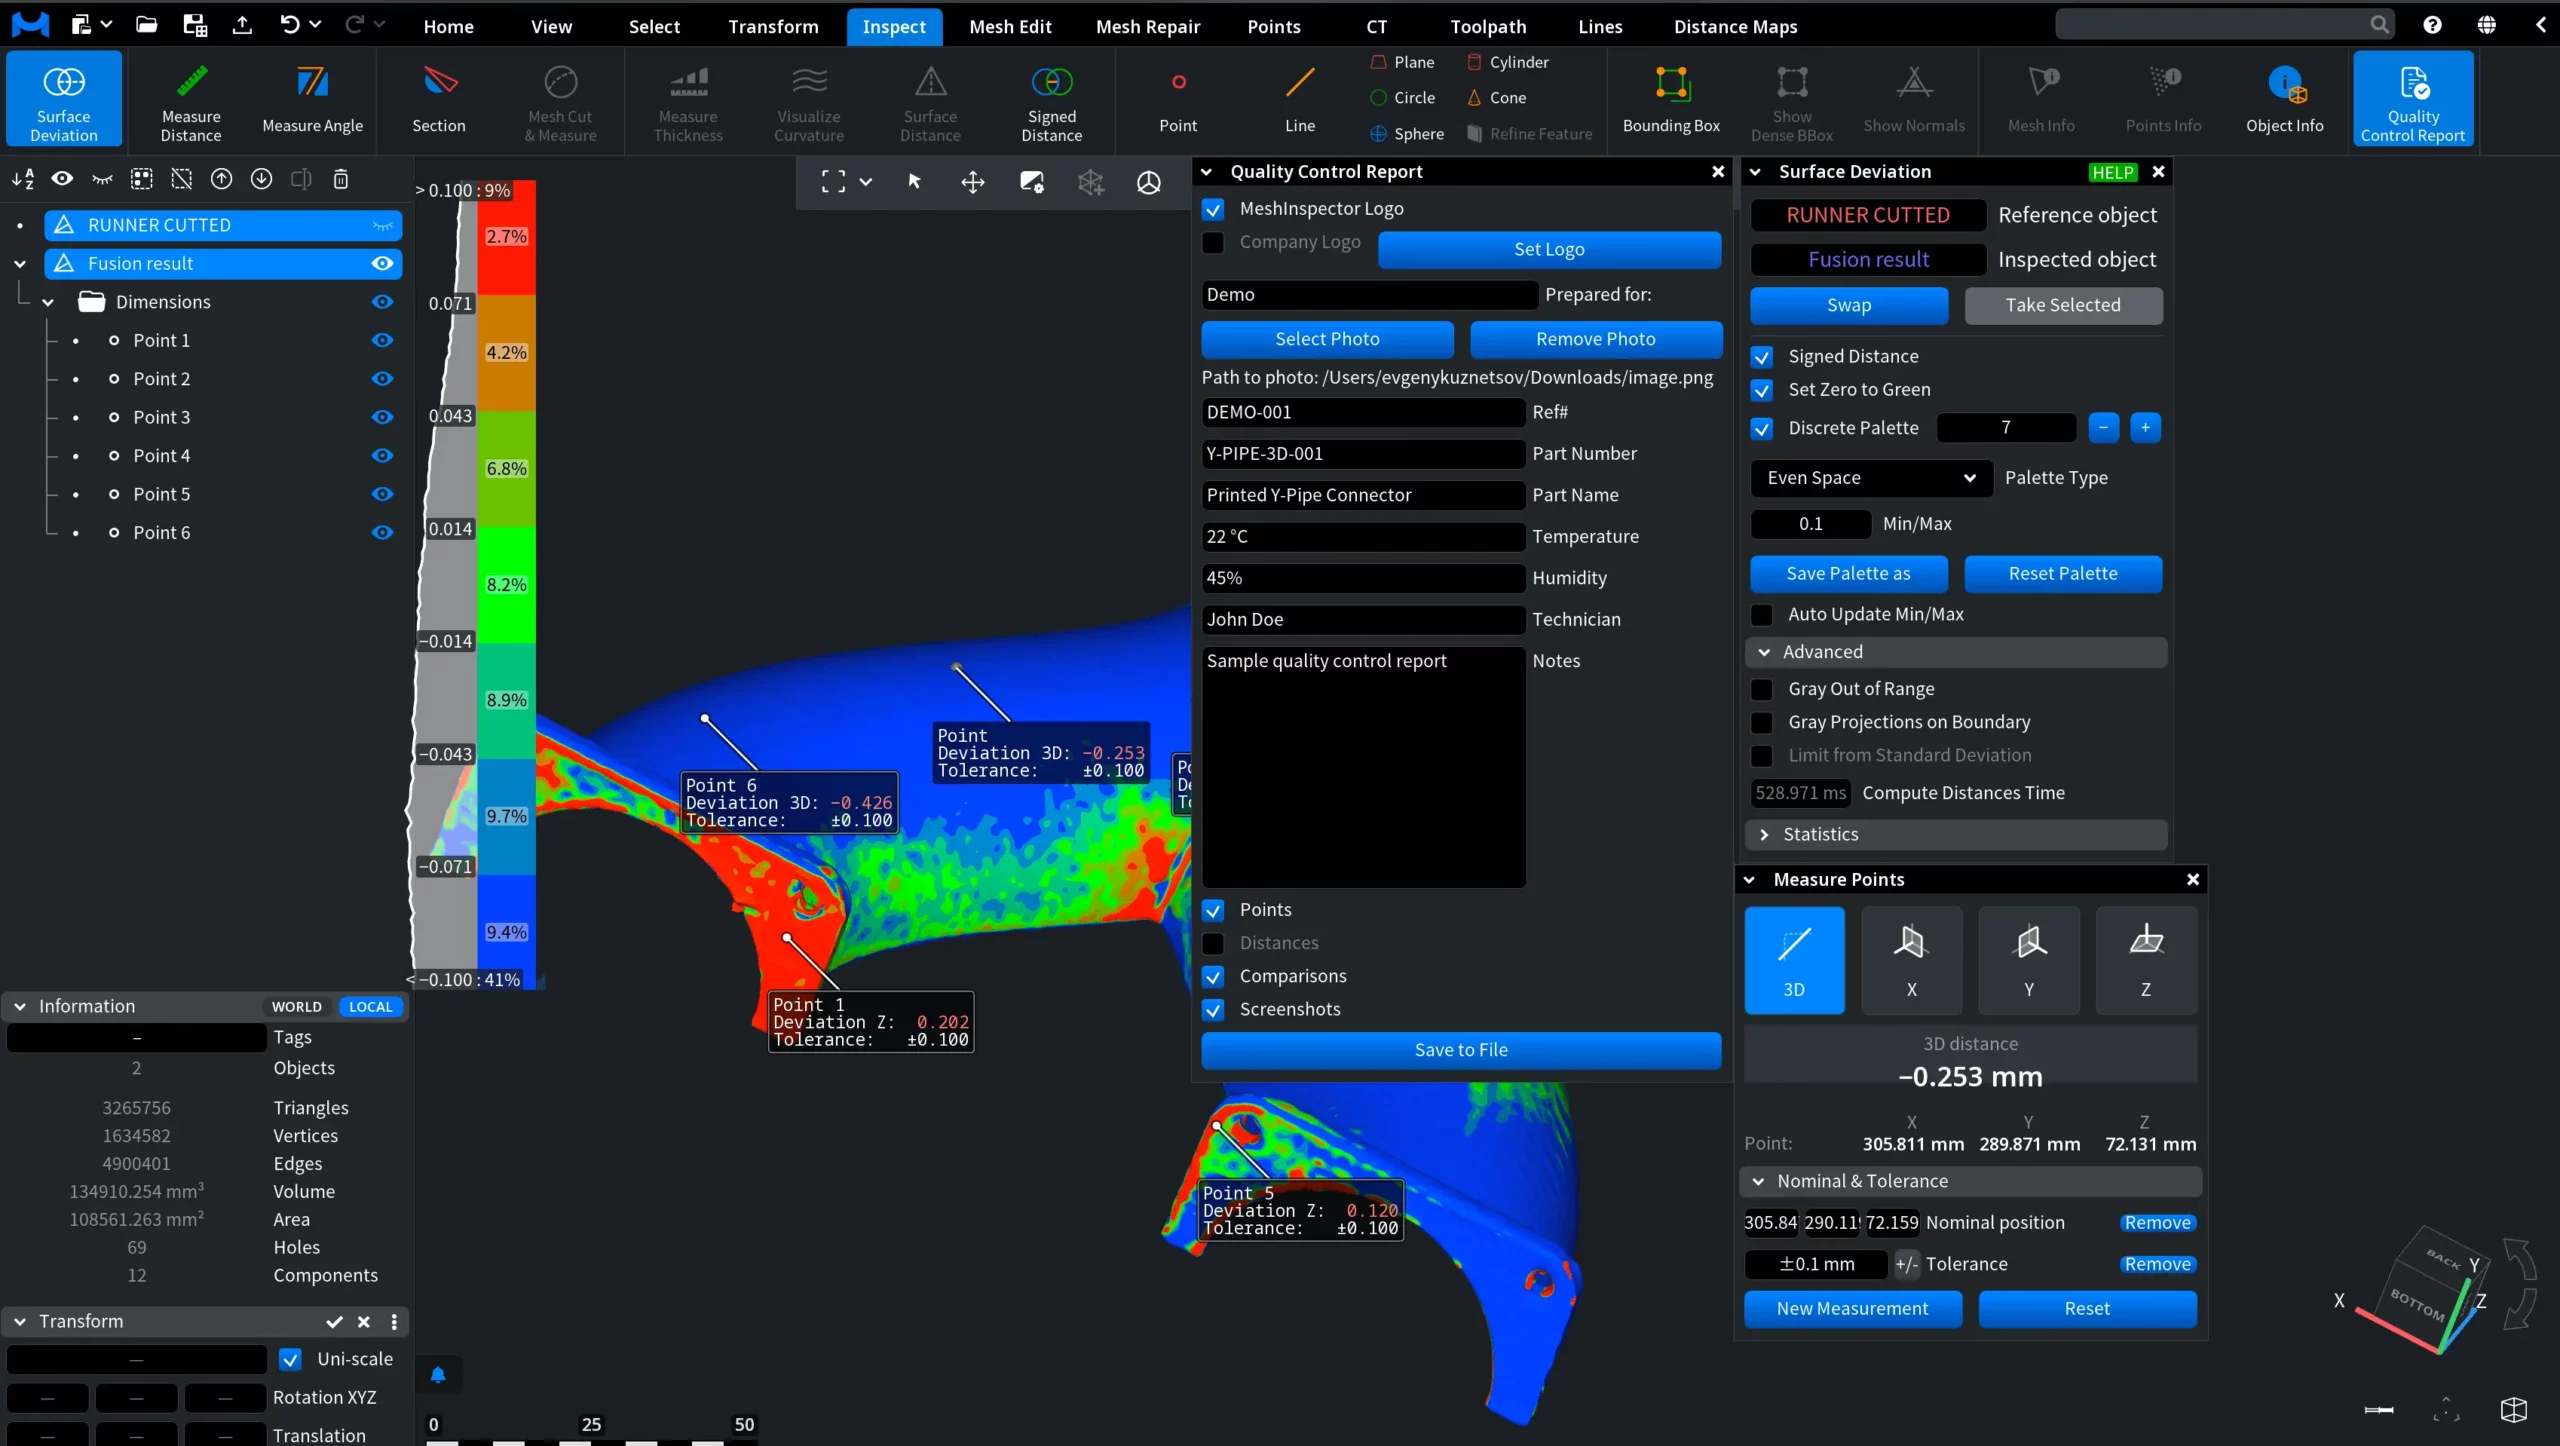The height and width of the screenshot is (1446, 2560).
Task: Select the Measure Distance tool
Action: click(191, 100)
